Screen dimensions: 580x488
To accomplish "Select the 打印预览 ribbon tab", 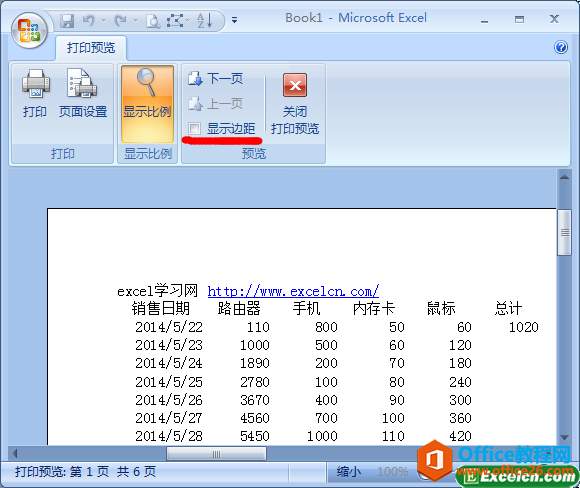I will 91,48.
